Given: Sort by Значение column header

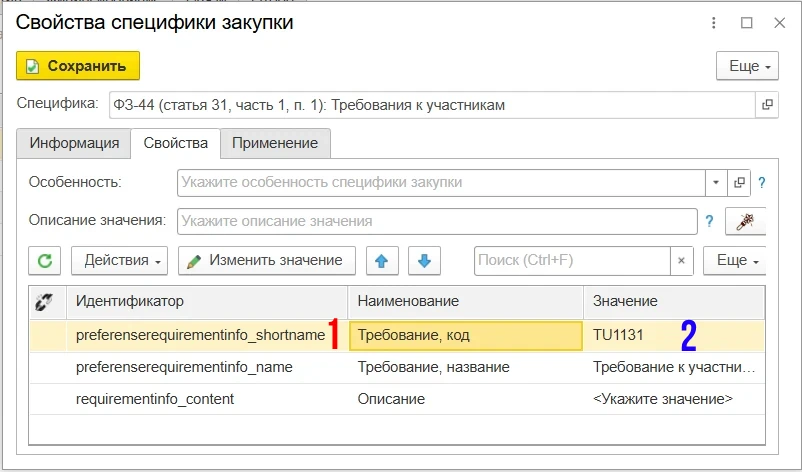Looking at the screenshot, I should tap(674, 302).
